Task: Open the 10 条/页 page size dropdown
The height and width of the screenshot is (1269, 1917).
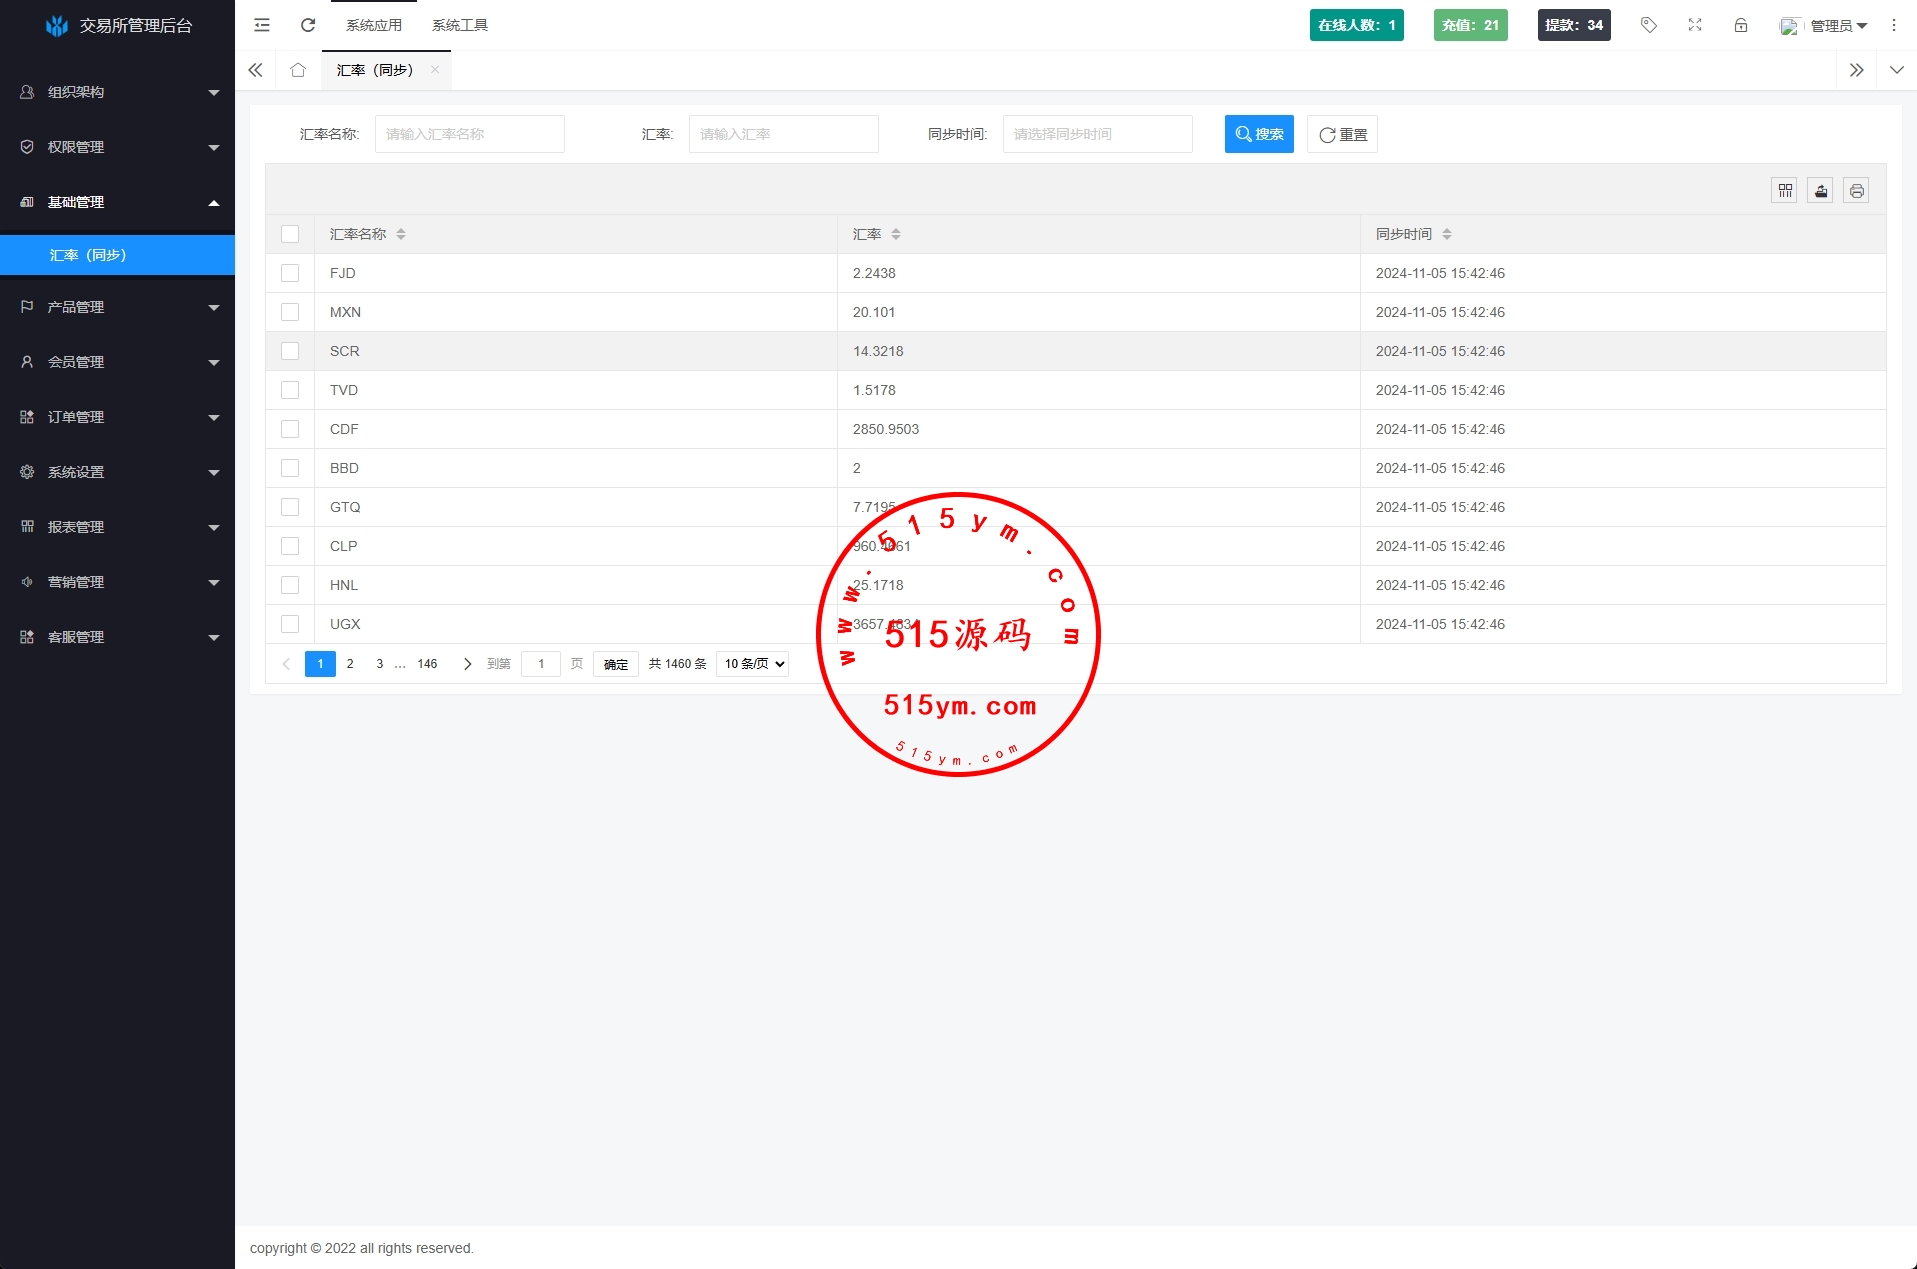Action: (753, 664)
